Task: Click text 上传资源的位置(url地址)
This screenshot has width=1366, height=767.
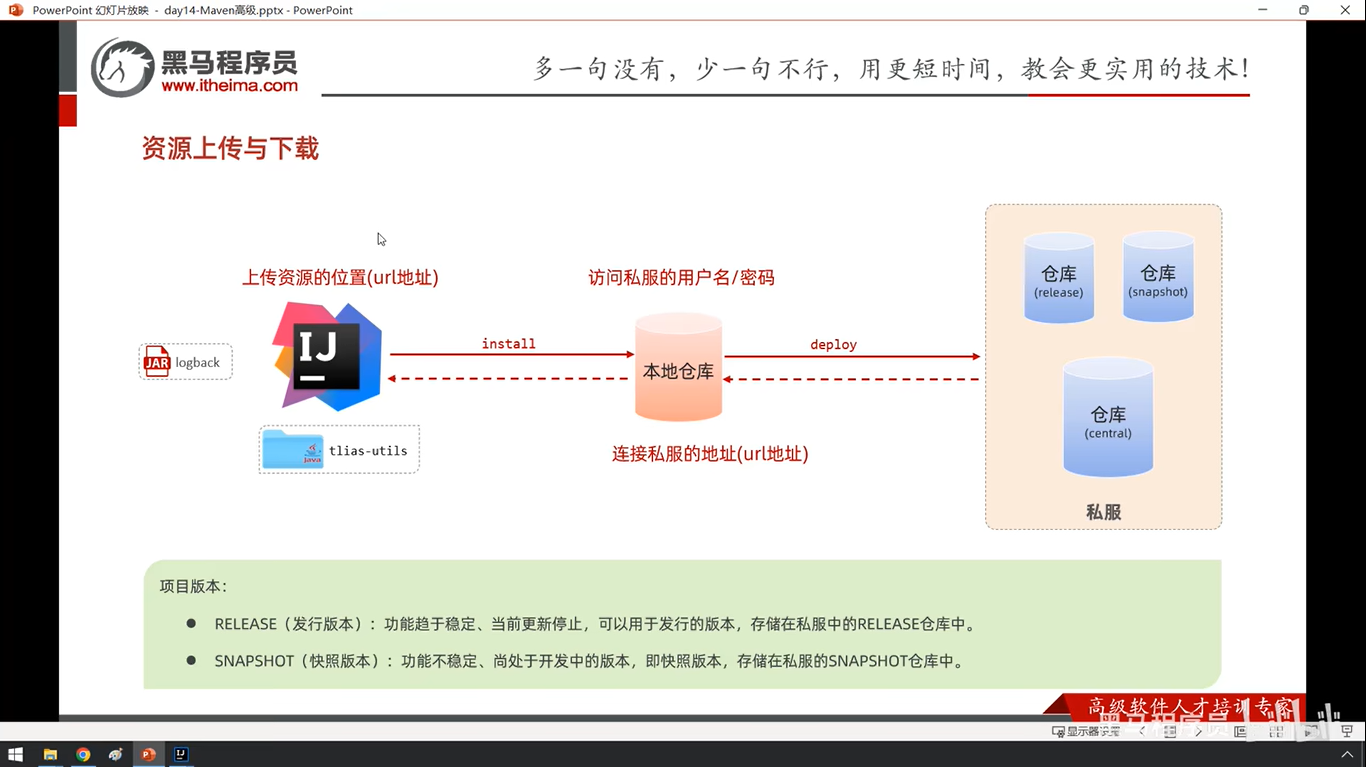Action: tap(340, 277)
